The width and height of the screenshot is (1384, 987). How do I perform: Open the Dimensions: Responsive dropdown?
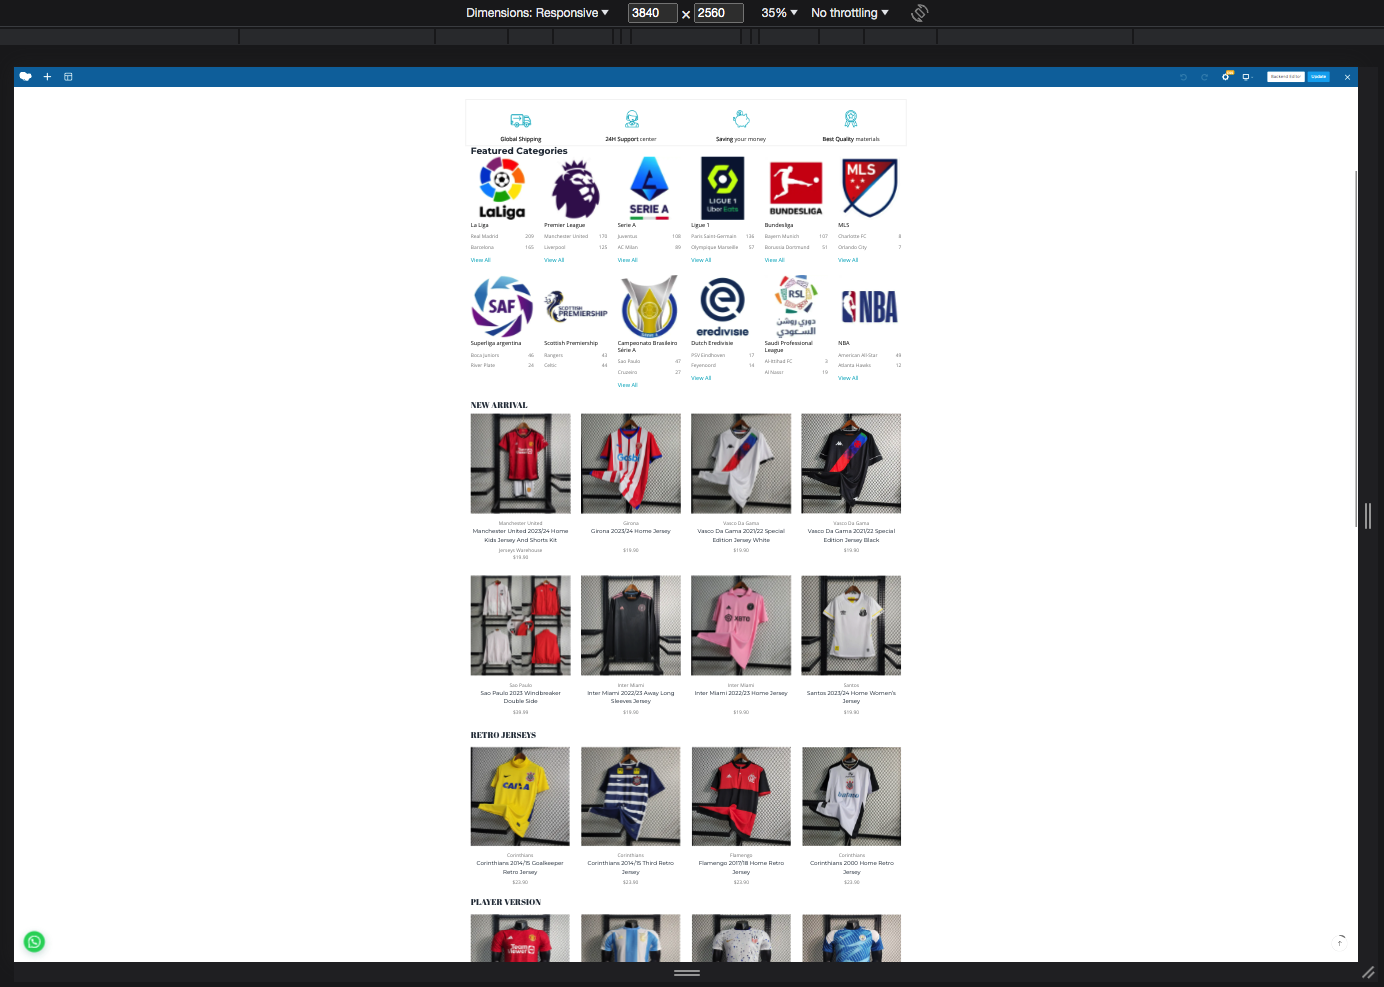(x=537, y=13)
